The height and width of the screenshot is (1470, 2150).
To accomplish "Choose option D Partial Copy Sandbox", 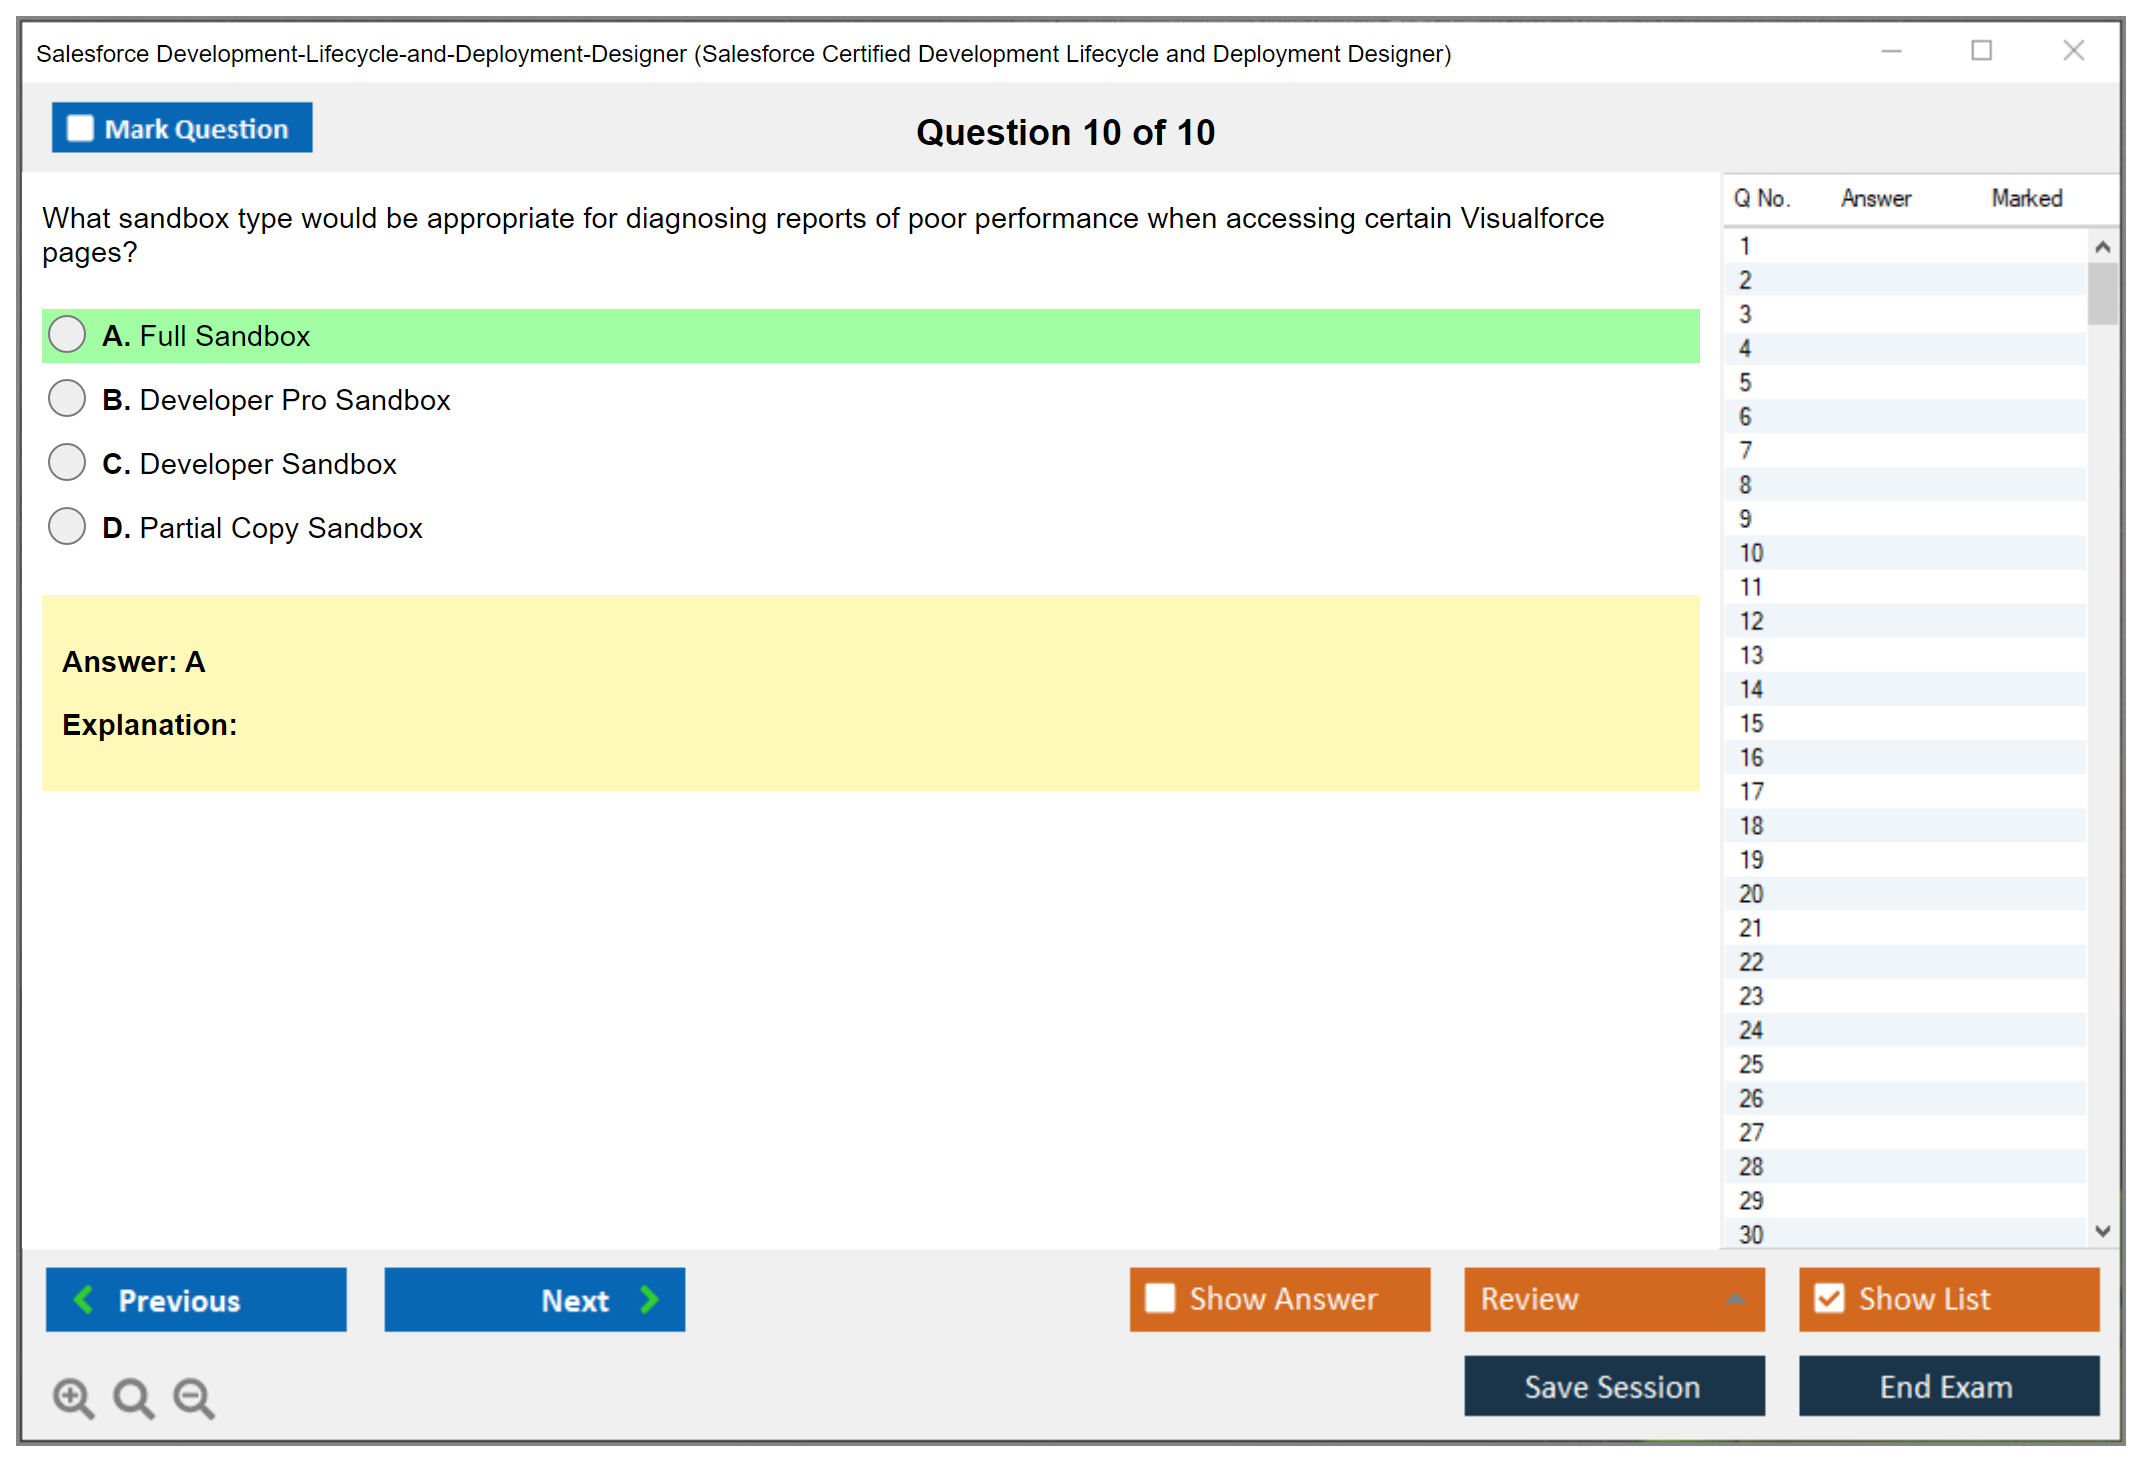I will [x=67, y=526].
